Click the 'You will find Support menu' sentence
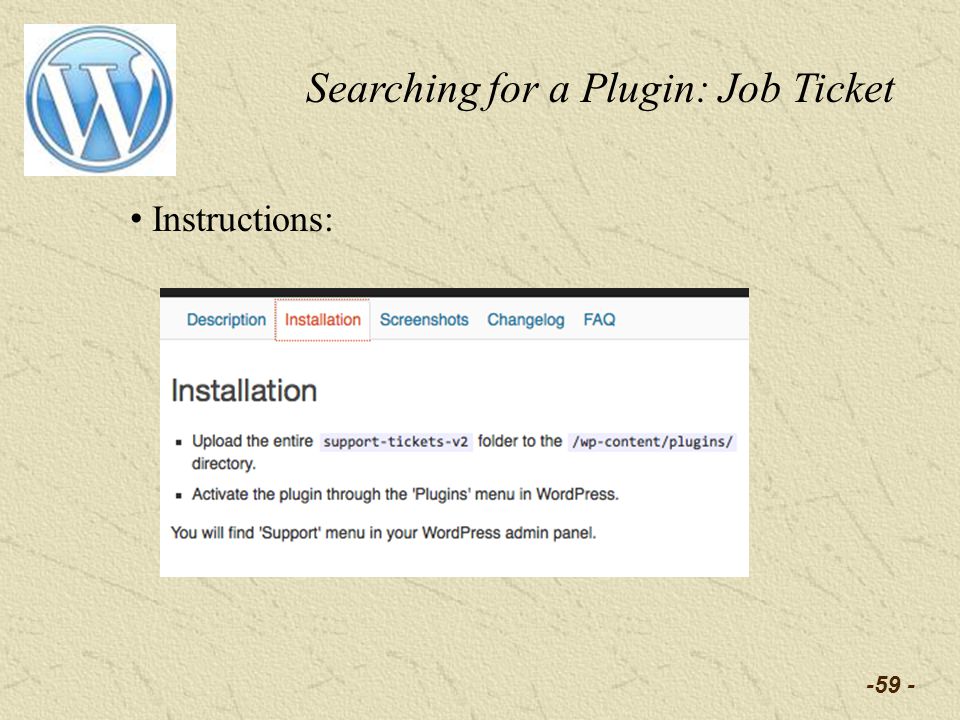Image resolution: width=960 pixels, height=720 pixels. 383,533
